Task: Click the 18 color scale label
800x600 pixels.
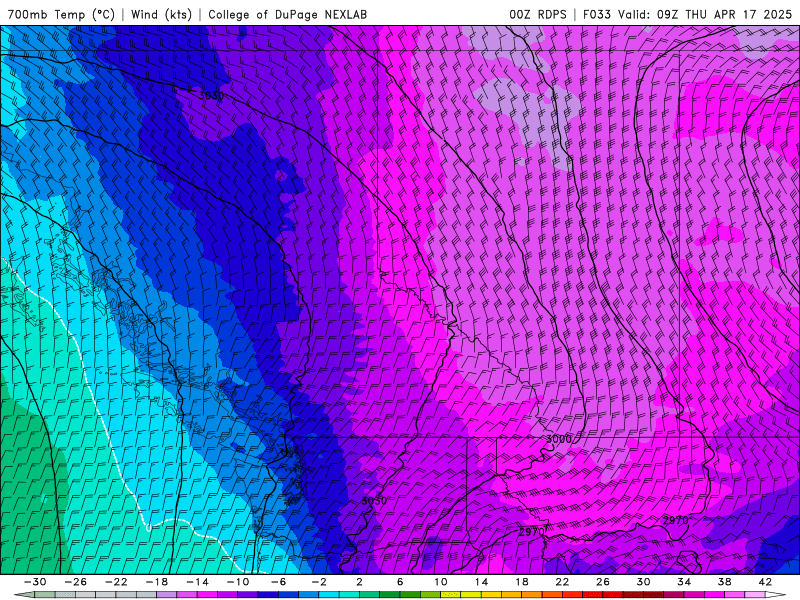Action: [x=521, y=582]
